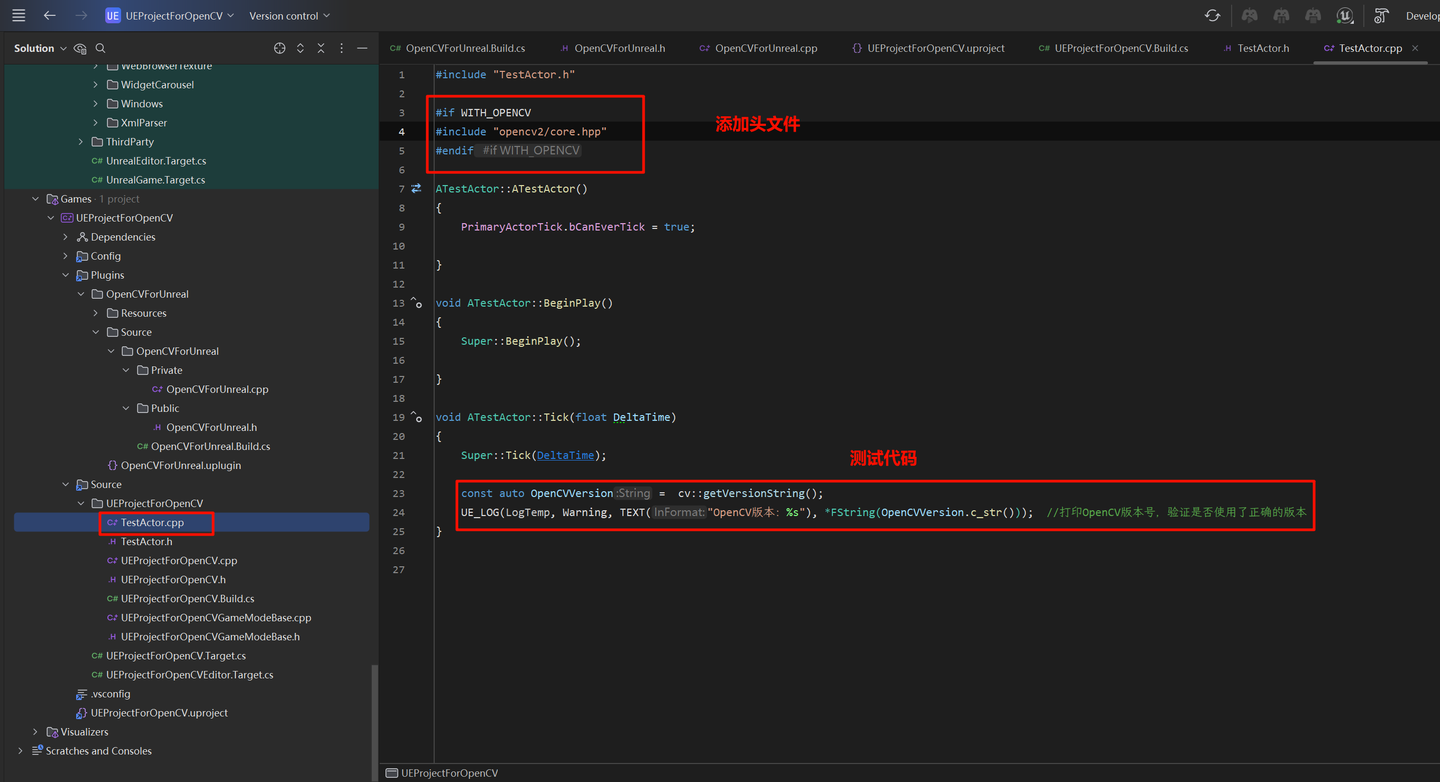The image size is (1440, 782).
Task: Click the build solution hammer icon
Action: pos(1381,16)
